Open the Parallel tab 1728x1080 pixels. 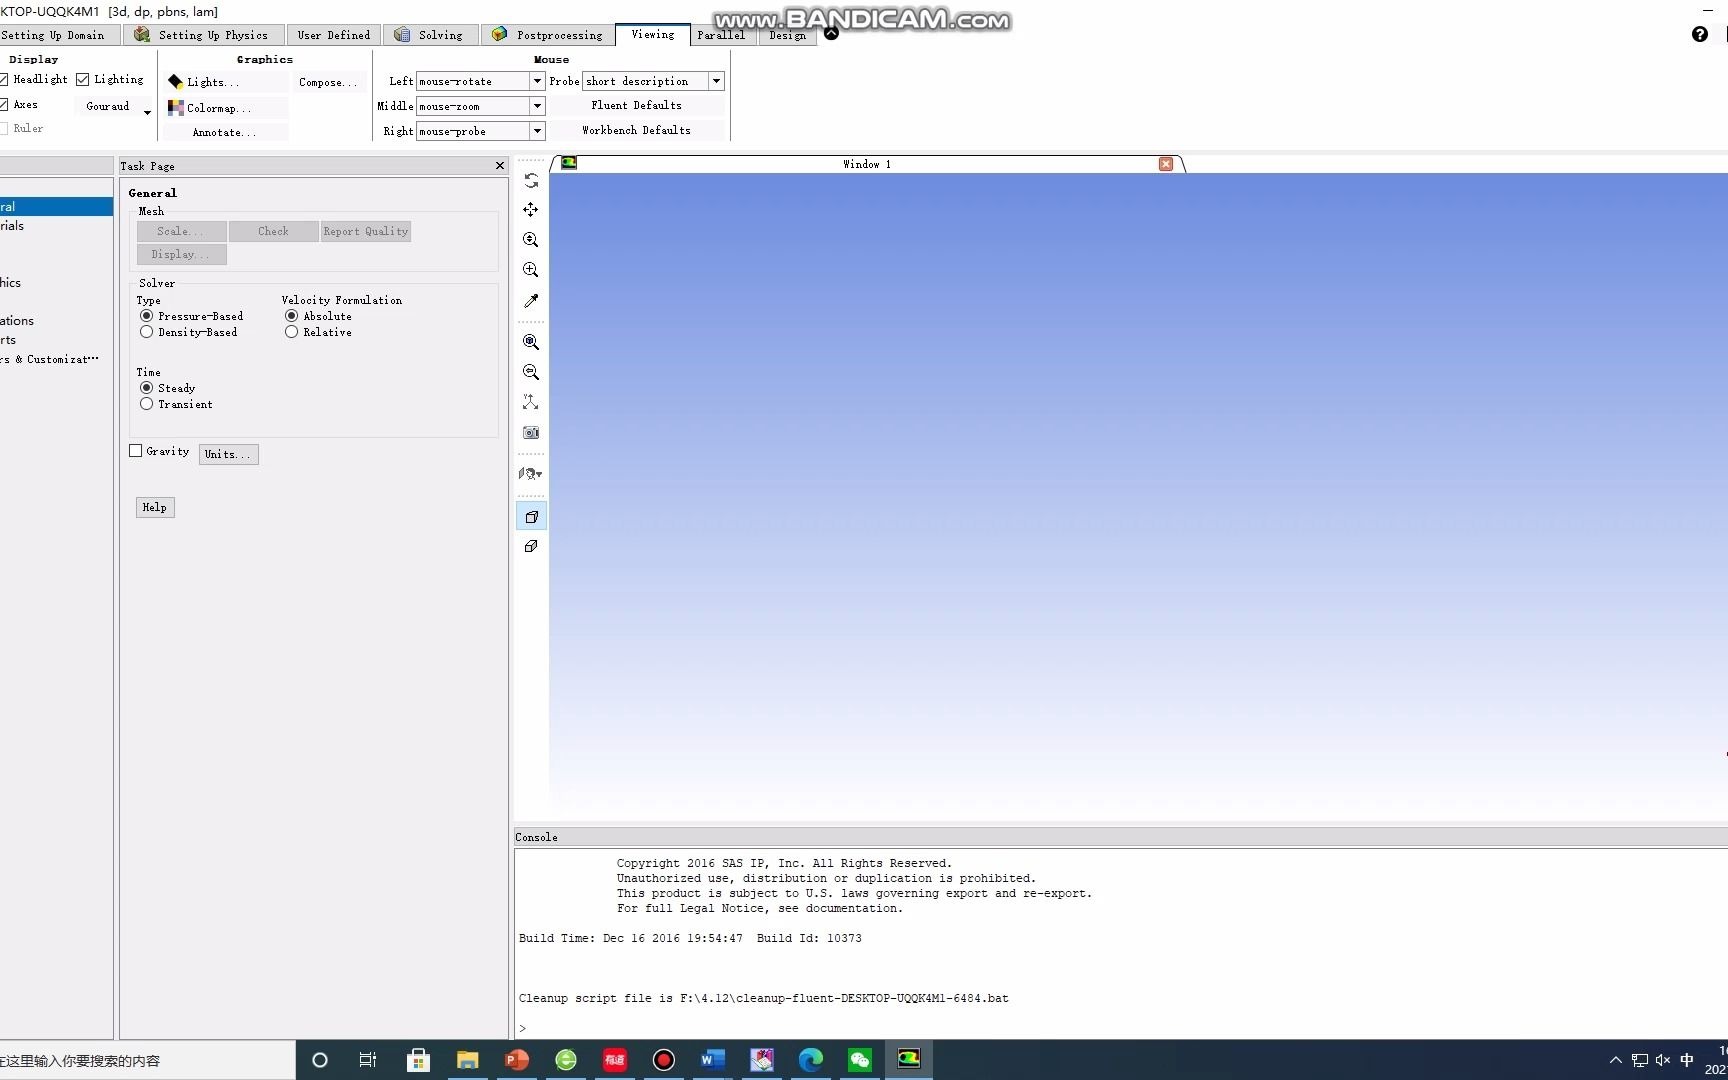[x=721, y=35]
